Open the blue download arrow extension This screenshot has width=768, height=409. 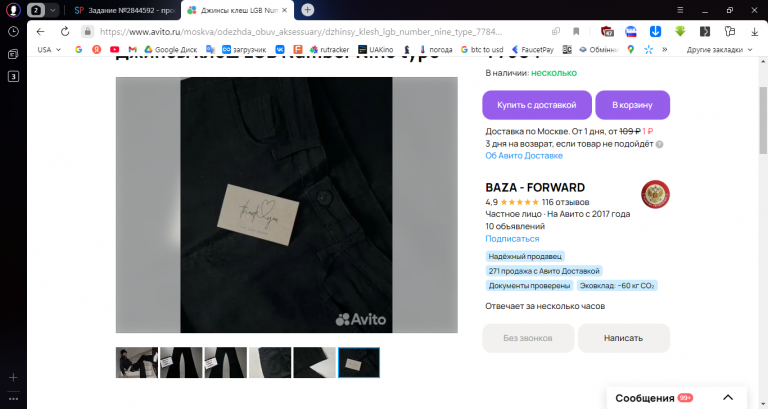pos(655,31)
